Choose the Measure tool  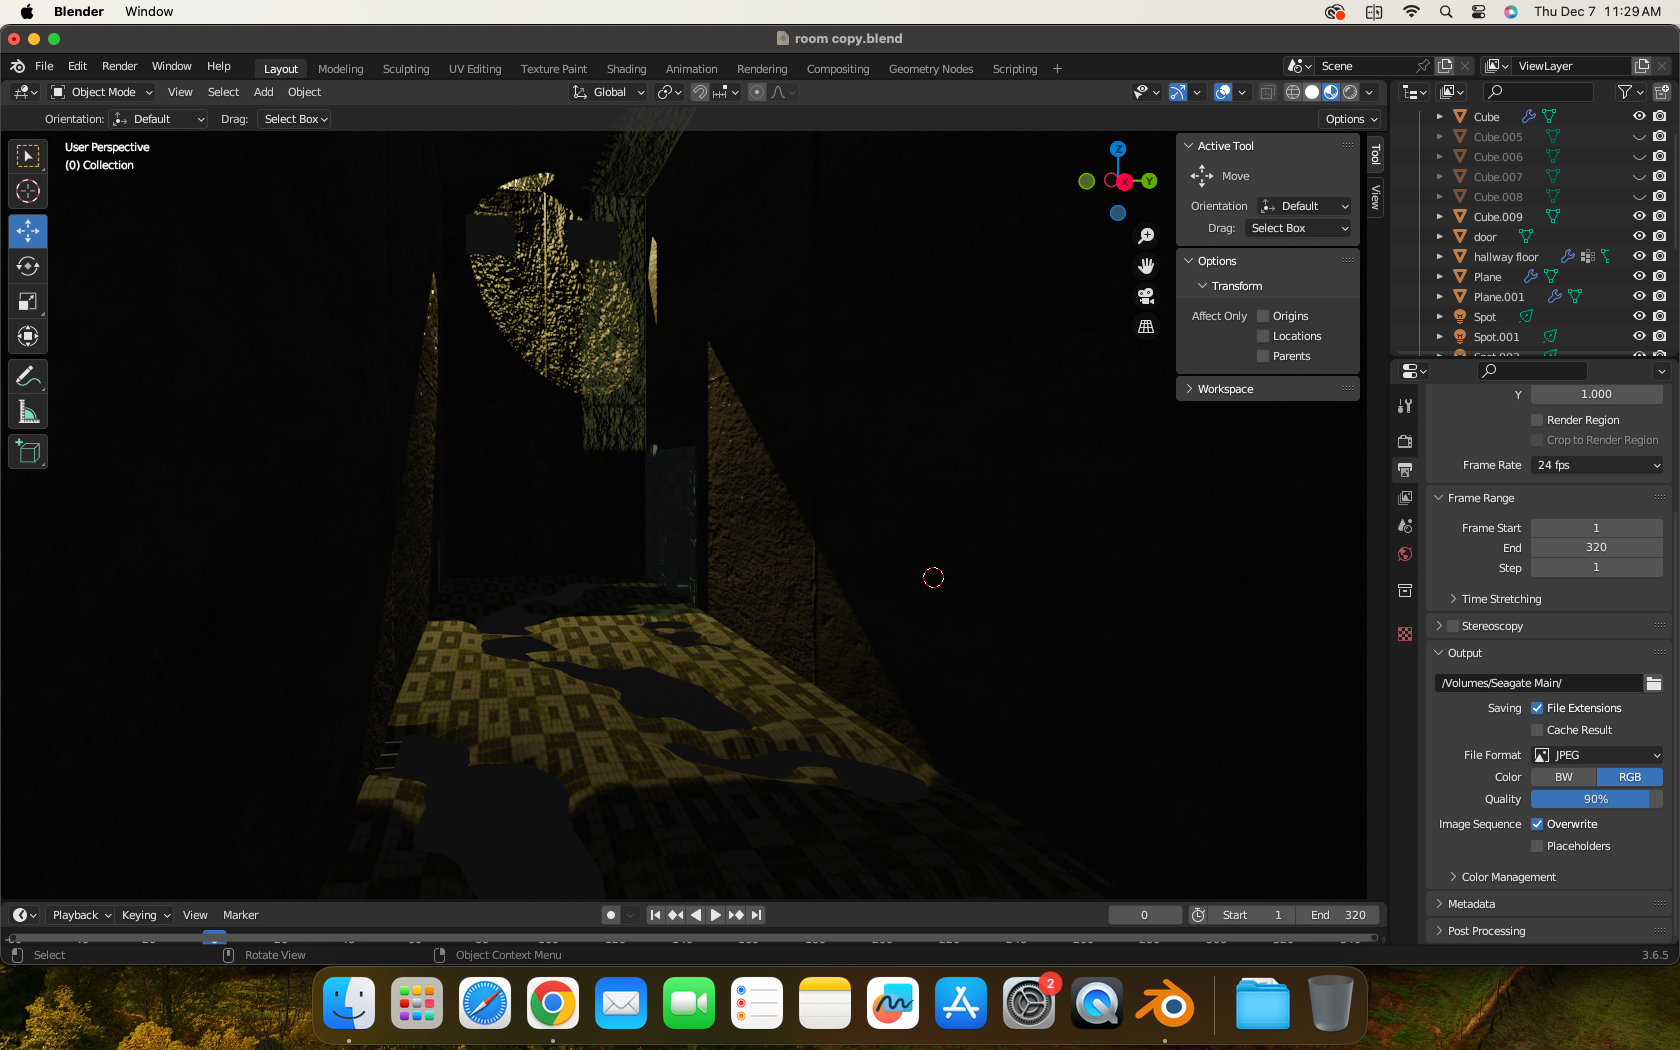click(x=28, y=412)
